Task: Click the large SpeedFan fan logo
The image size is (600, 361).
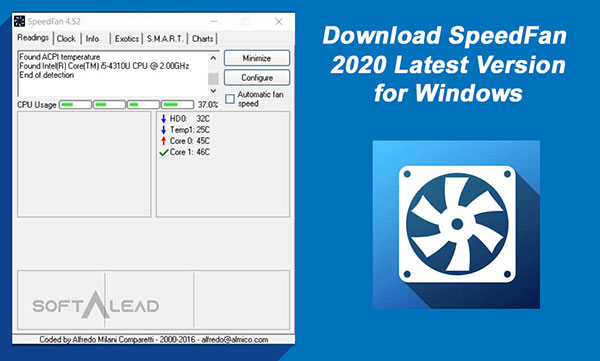Action: 457,224
